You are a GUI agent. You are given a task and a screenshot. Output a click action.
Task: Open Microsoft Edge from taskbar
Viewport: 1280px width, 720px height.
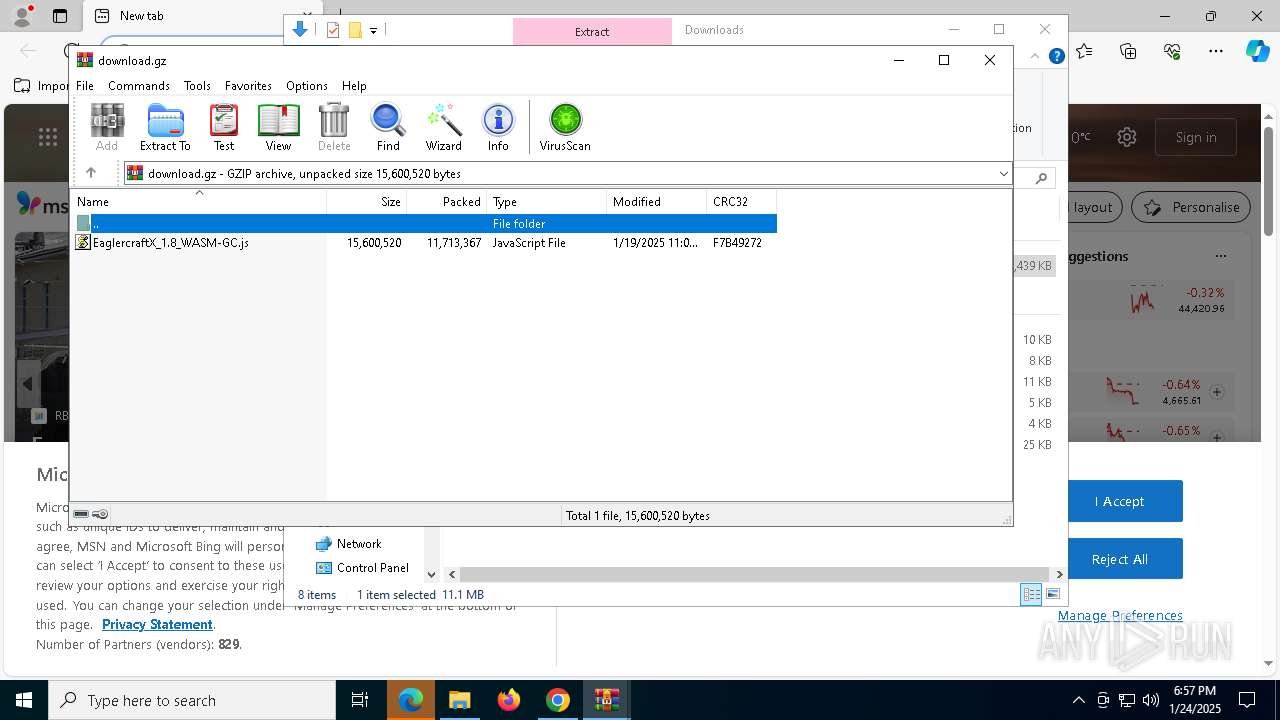[x=411, y=700]
